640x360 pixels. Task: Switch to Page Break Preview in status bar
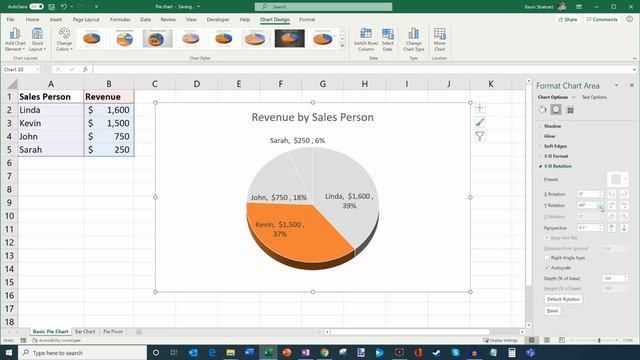click(x=562, y=340)
